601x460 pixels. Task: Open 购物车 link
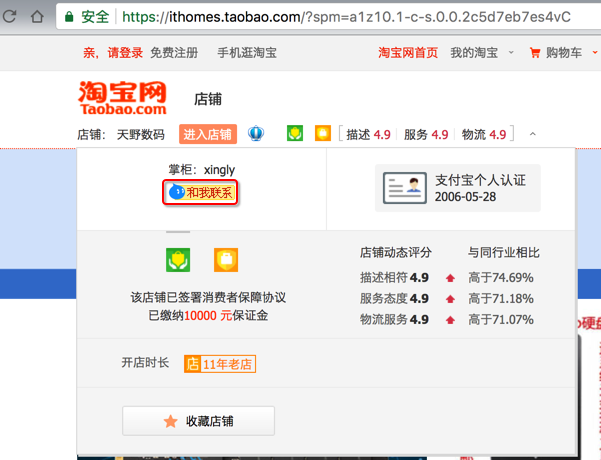564,53
